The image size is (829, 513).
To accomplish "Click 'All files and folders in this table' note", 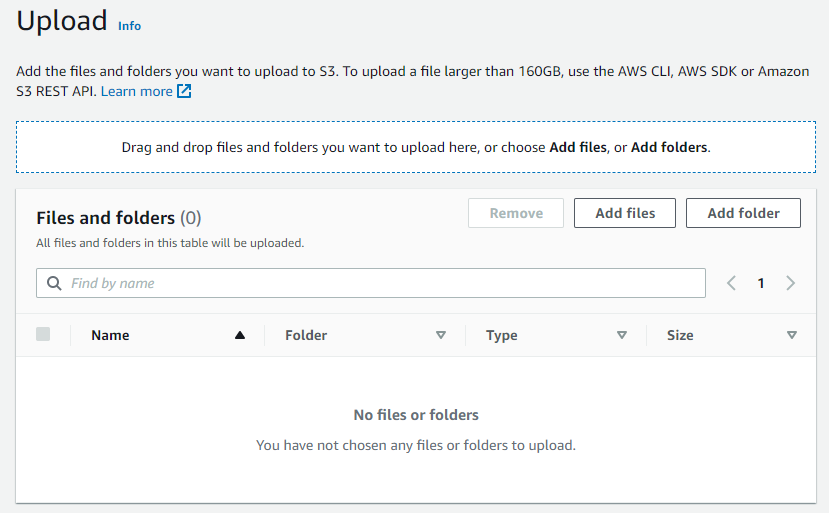I will (170, 243).
